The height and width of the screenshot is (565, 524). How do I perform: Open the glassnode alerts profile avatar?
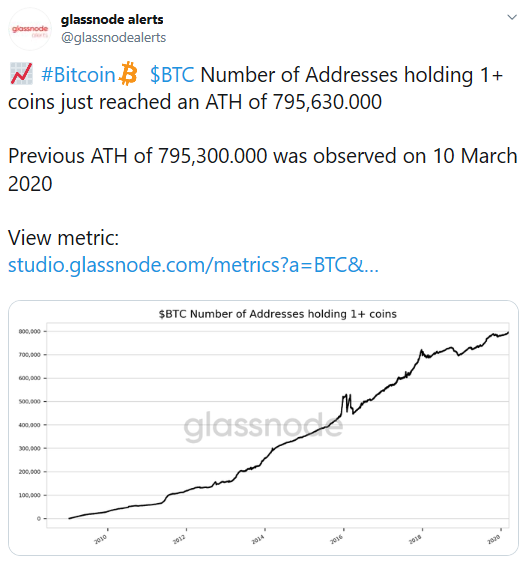(30, 29)
